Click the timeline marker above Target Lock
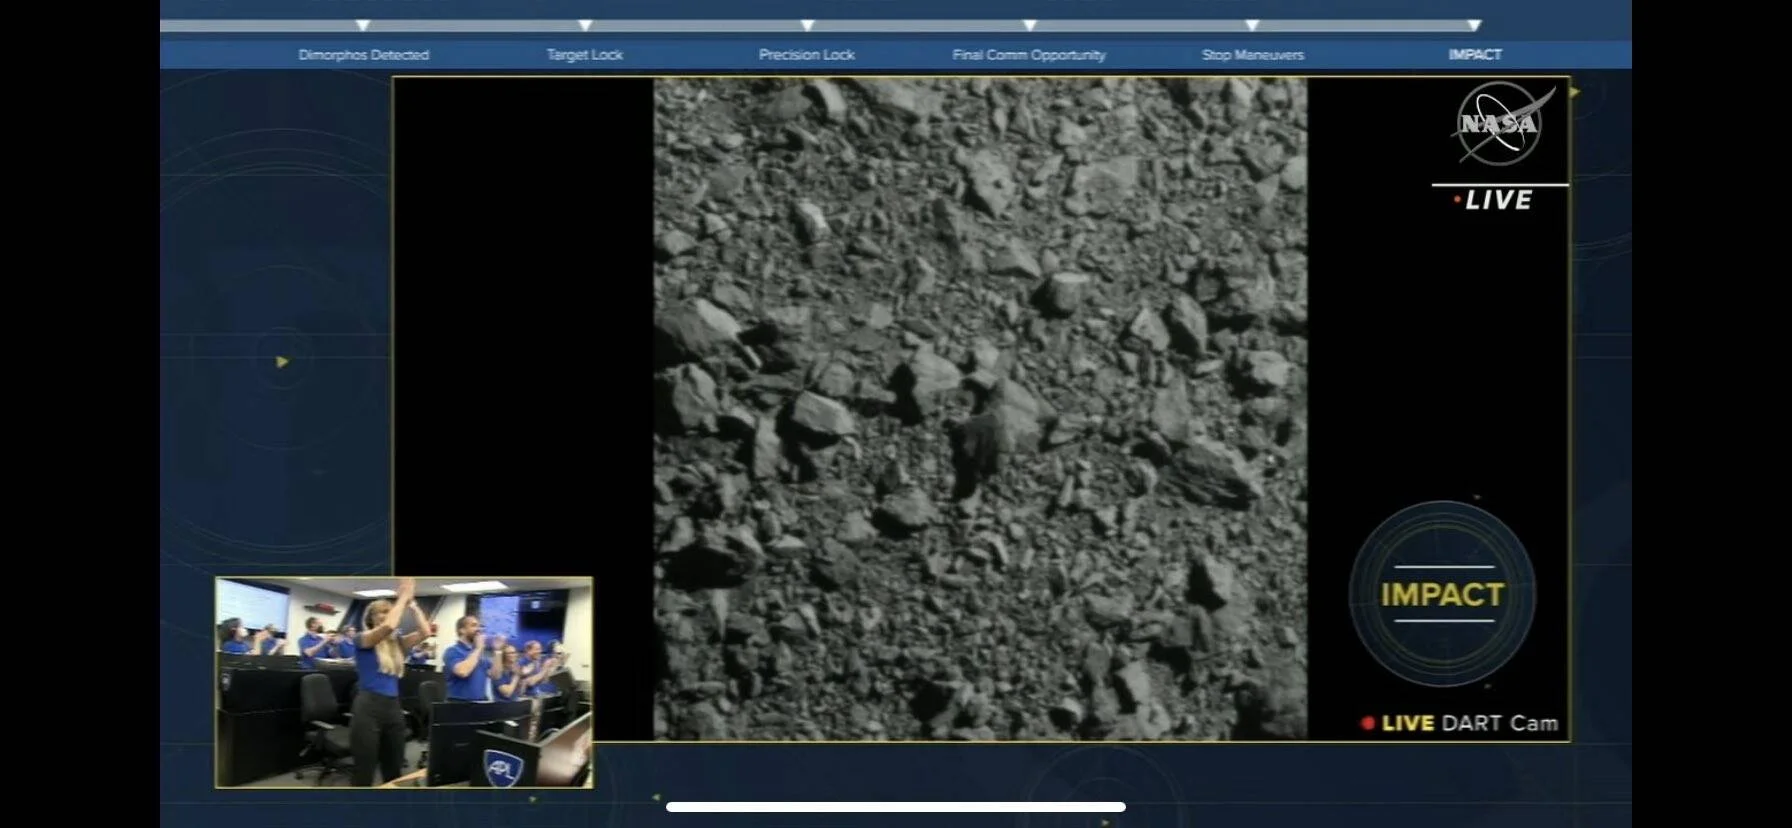Screen dimensions: 1792x828 tap(585, 25)
